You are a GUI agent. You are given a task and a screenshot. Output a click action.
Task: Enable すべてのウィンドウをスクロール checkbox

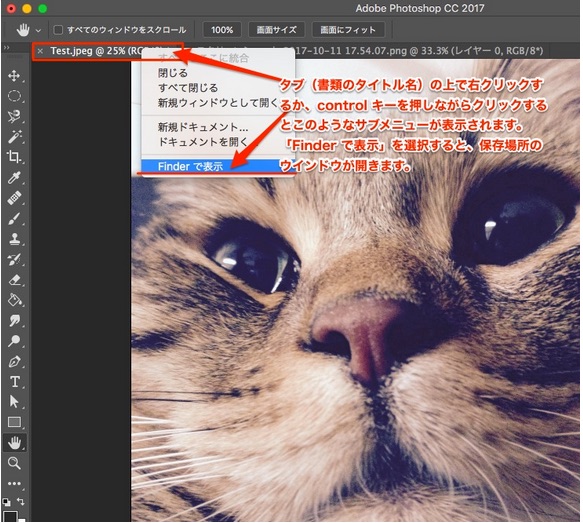58,30
